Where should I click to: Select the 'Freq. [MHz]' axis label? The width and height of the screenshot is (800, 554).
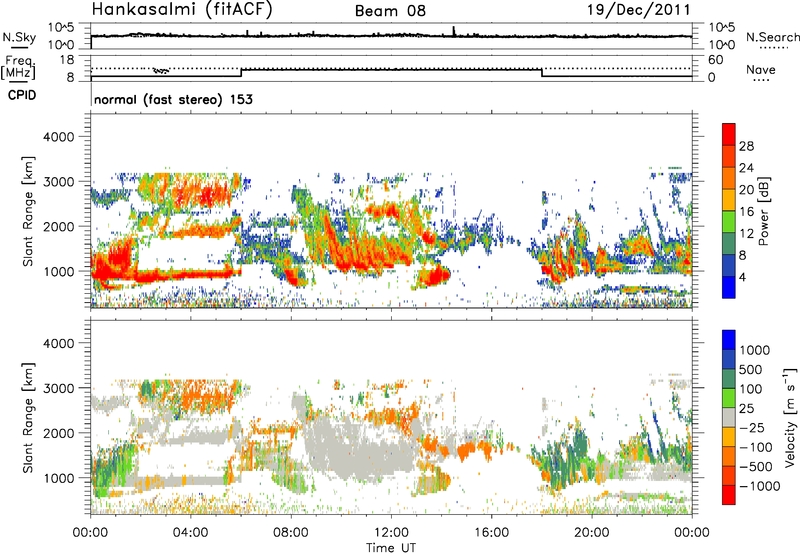coord(19,67)
